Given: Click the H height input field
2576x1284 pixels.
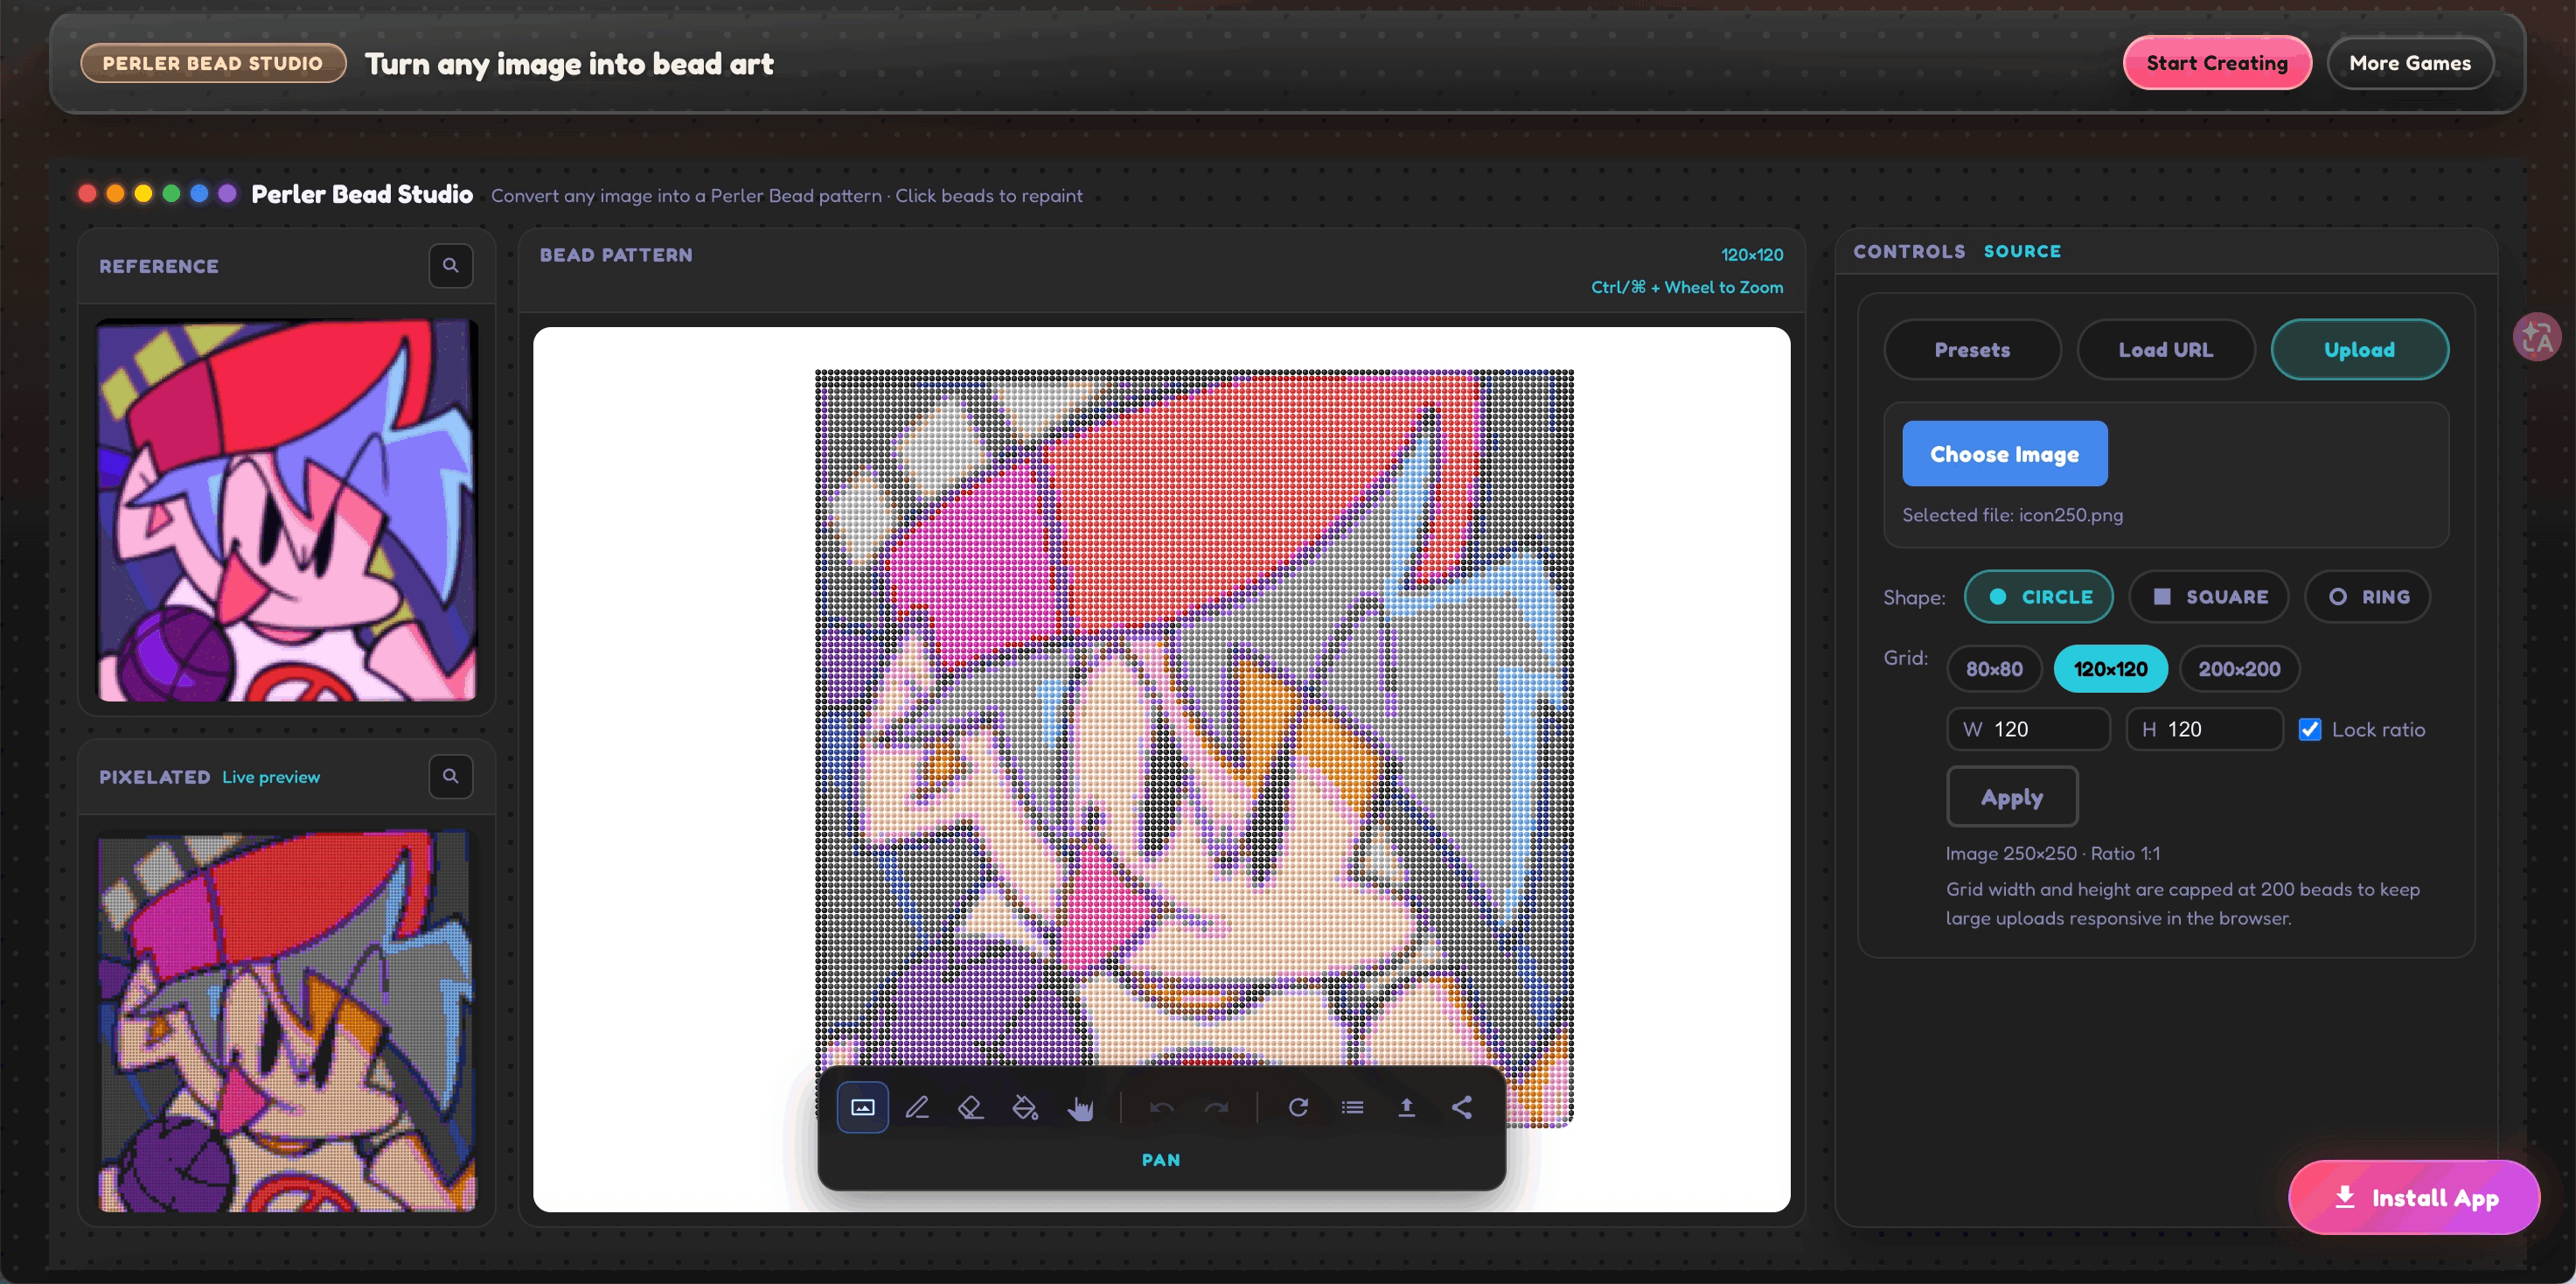Looking at the screenshot, I should tap(2204, 729).
